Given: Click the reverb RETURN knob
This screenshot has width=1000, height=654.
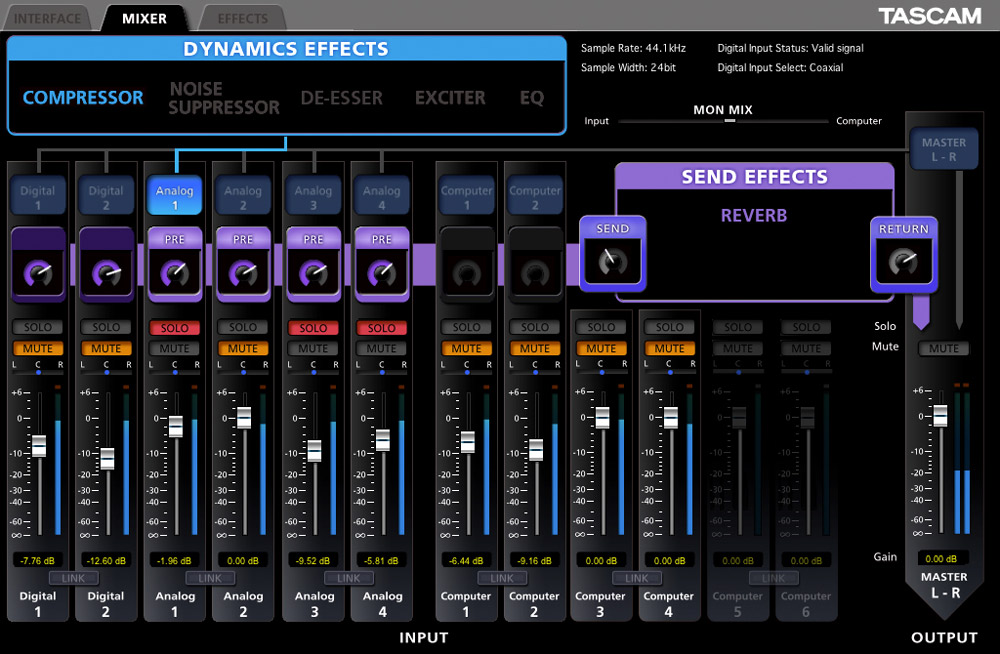Looking at the screenshot, I should click(x=903, y=263).
